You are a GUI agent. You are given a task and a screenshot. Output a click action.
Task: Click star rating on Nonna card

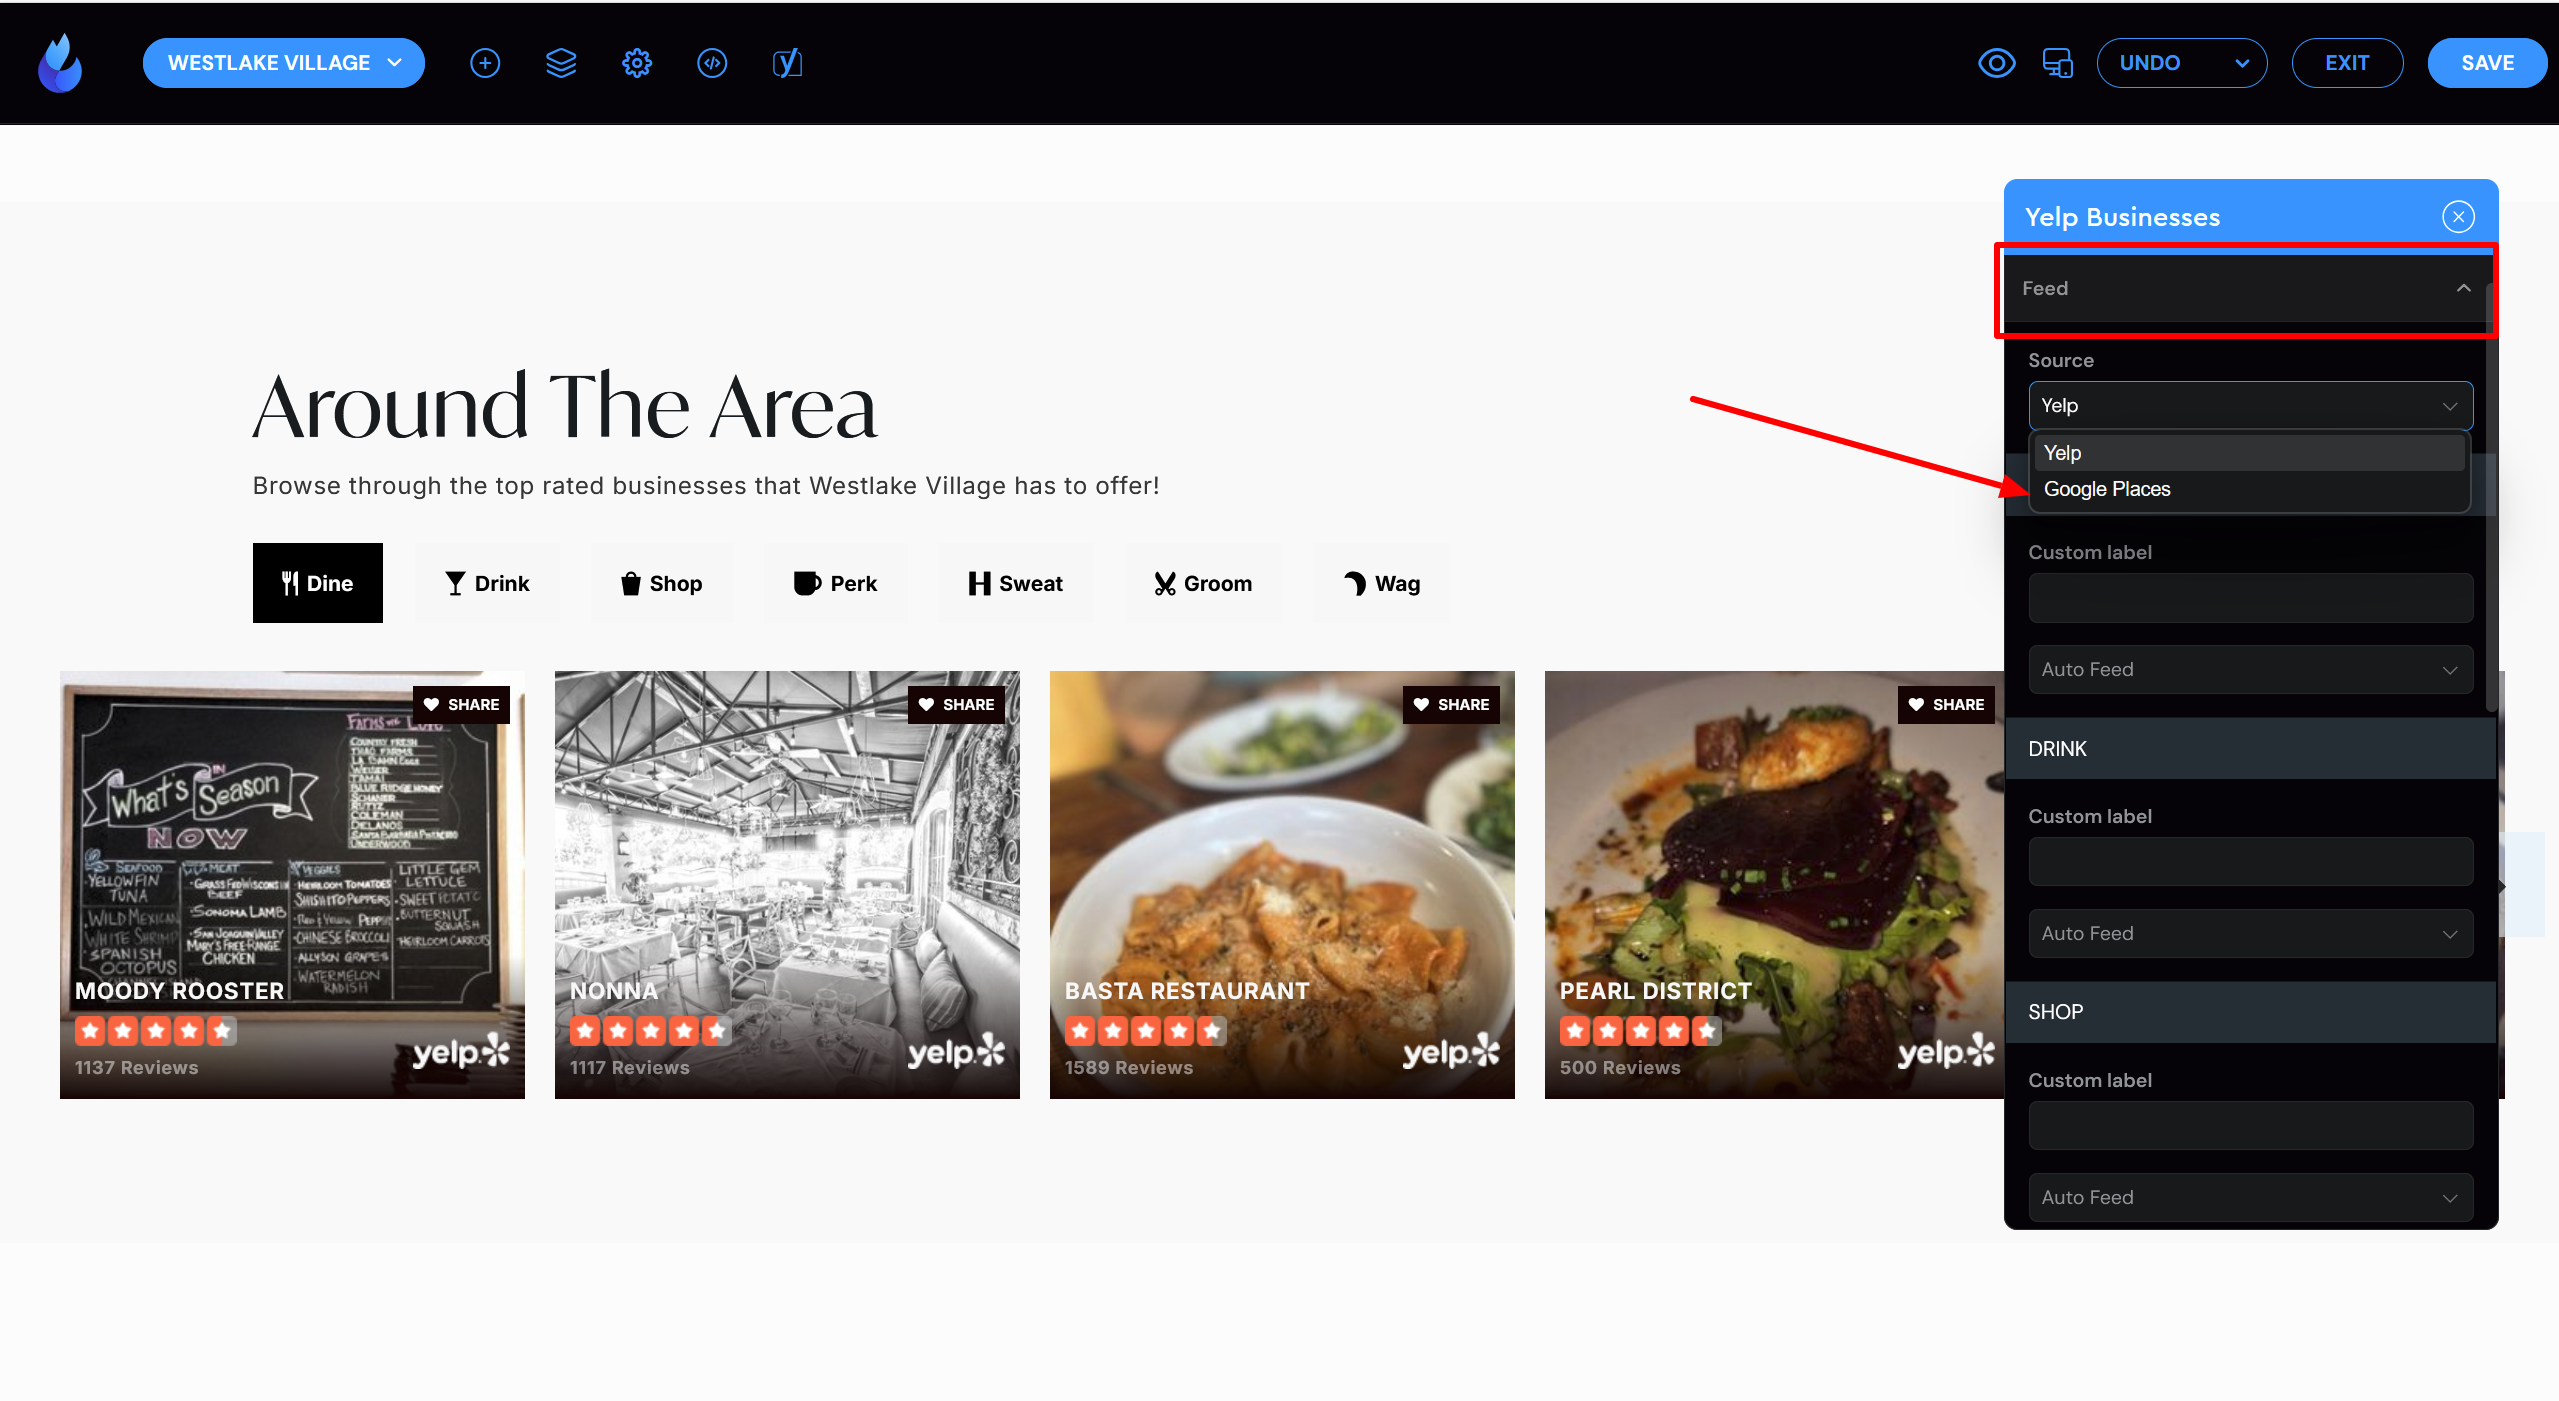coord(651,1030)
